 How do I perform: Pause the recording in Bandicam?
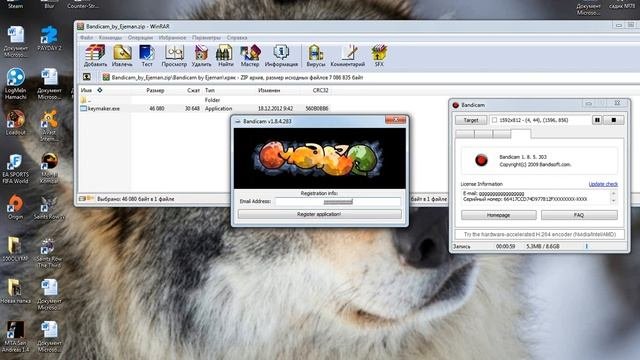(x=597, y=120)
